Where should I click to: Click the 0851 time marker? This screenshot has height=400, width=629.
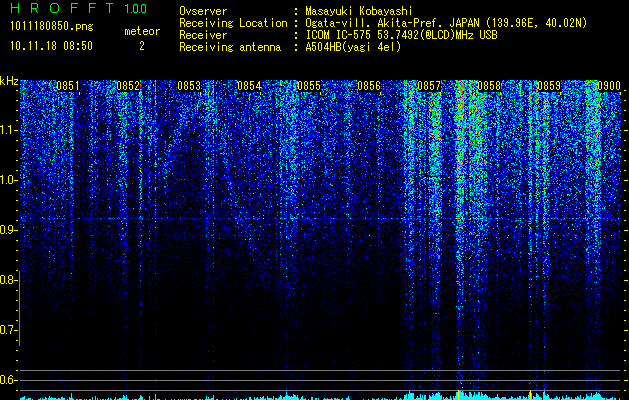[68, 86]
